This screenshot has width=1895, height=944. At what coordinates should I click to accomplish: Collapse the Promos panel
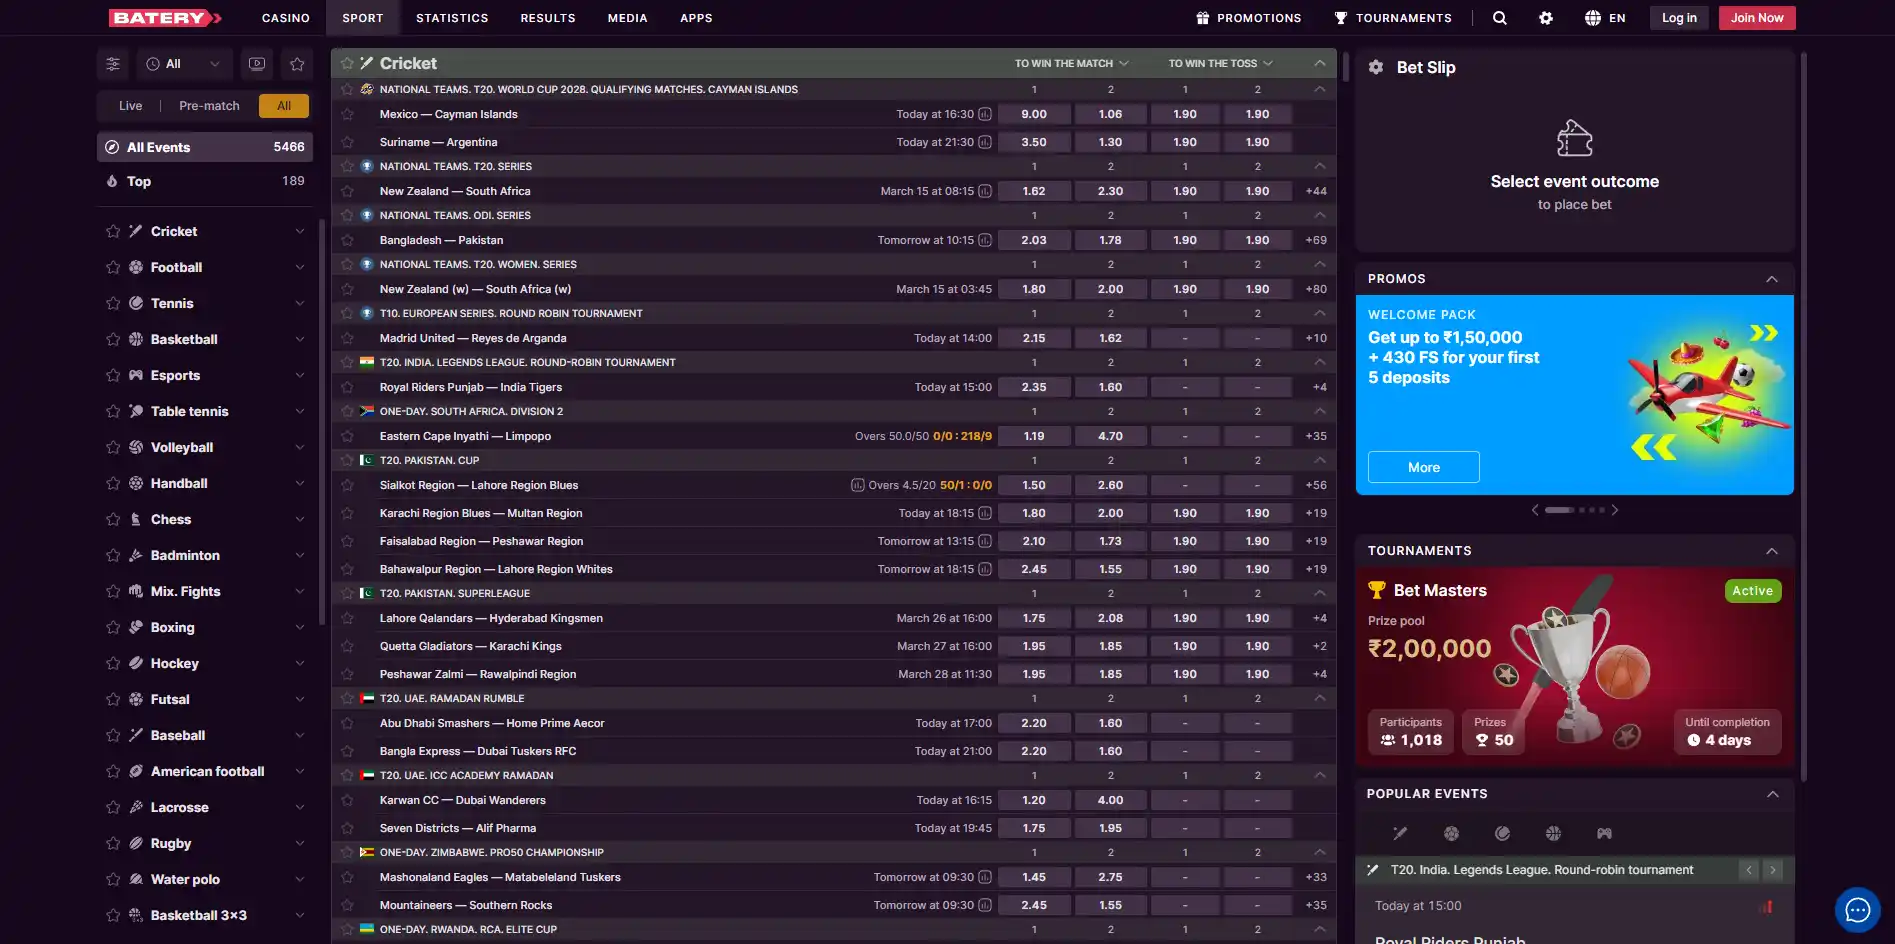point(1772,279)
